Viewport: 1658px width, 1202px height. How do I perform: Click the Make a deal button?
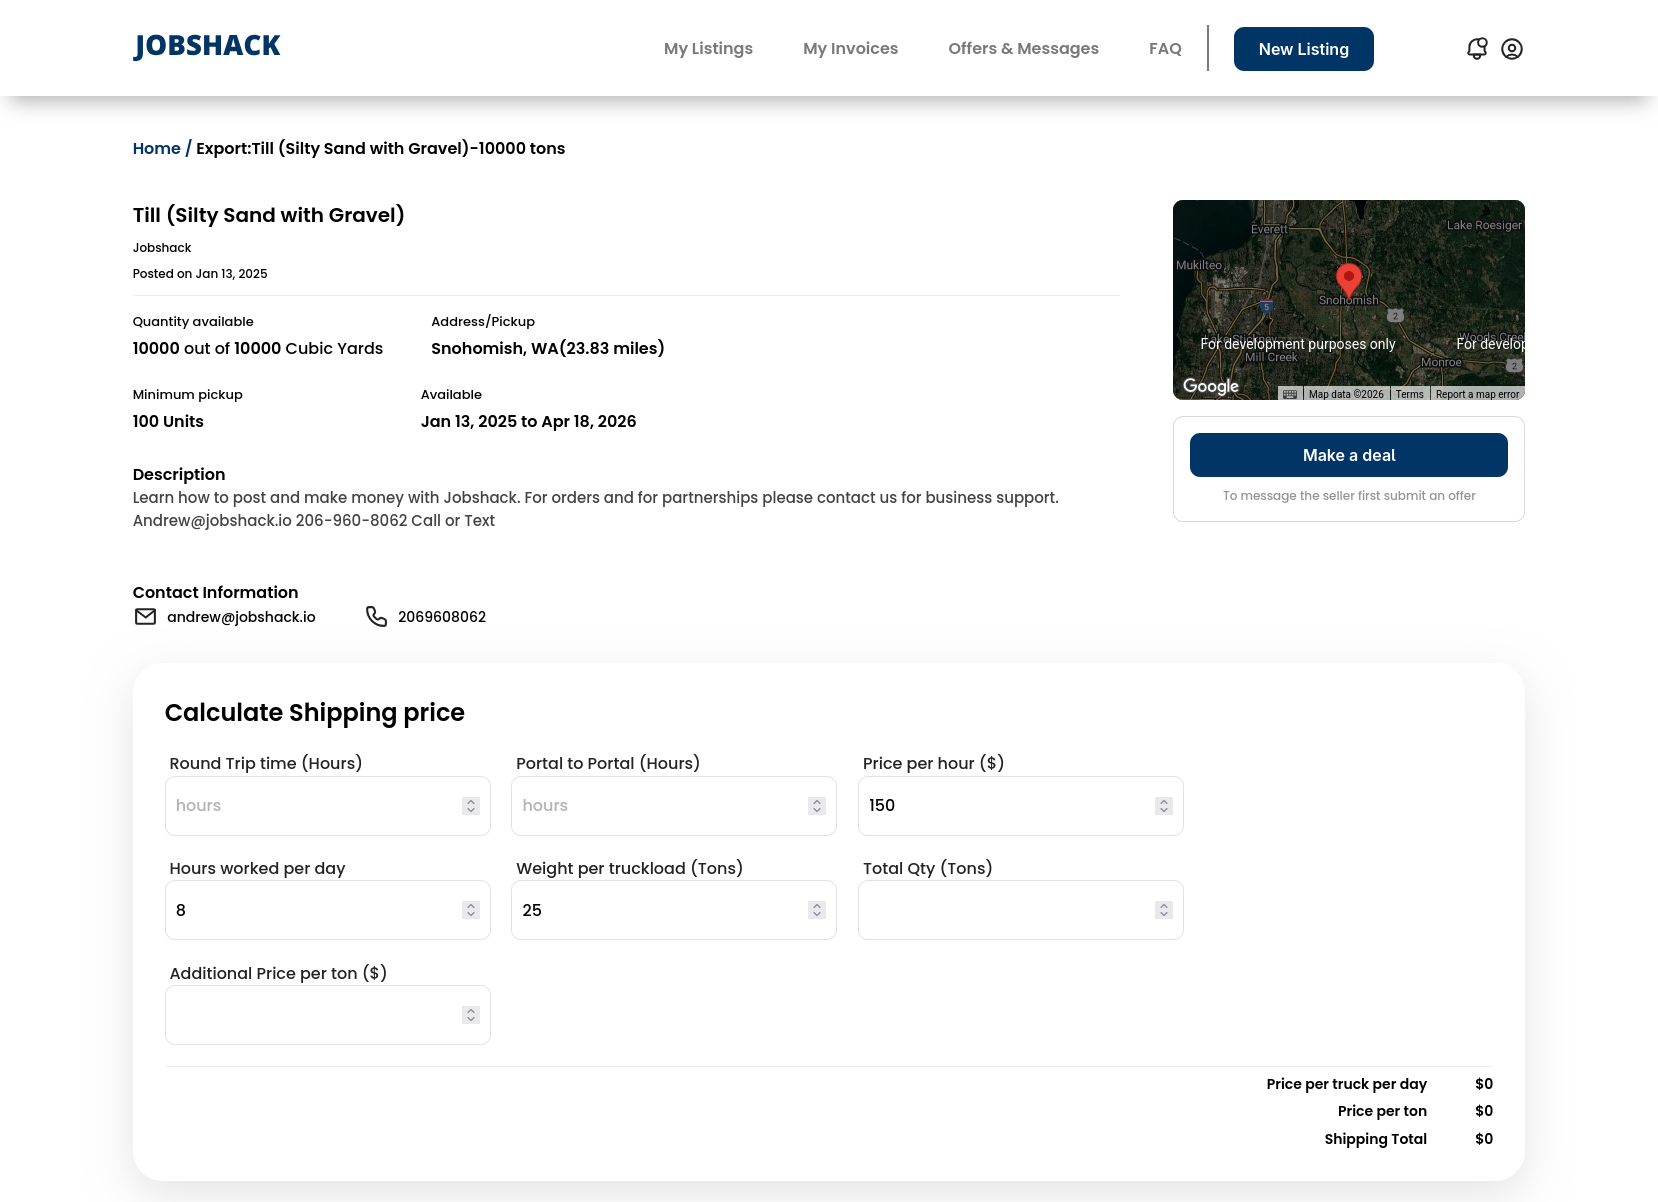[x=1348, y=455]
